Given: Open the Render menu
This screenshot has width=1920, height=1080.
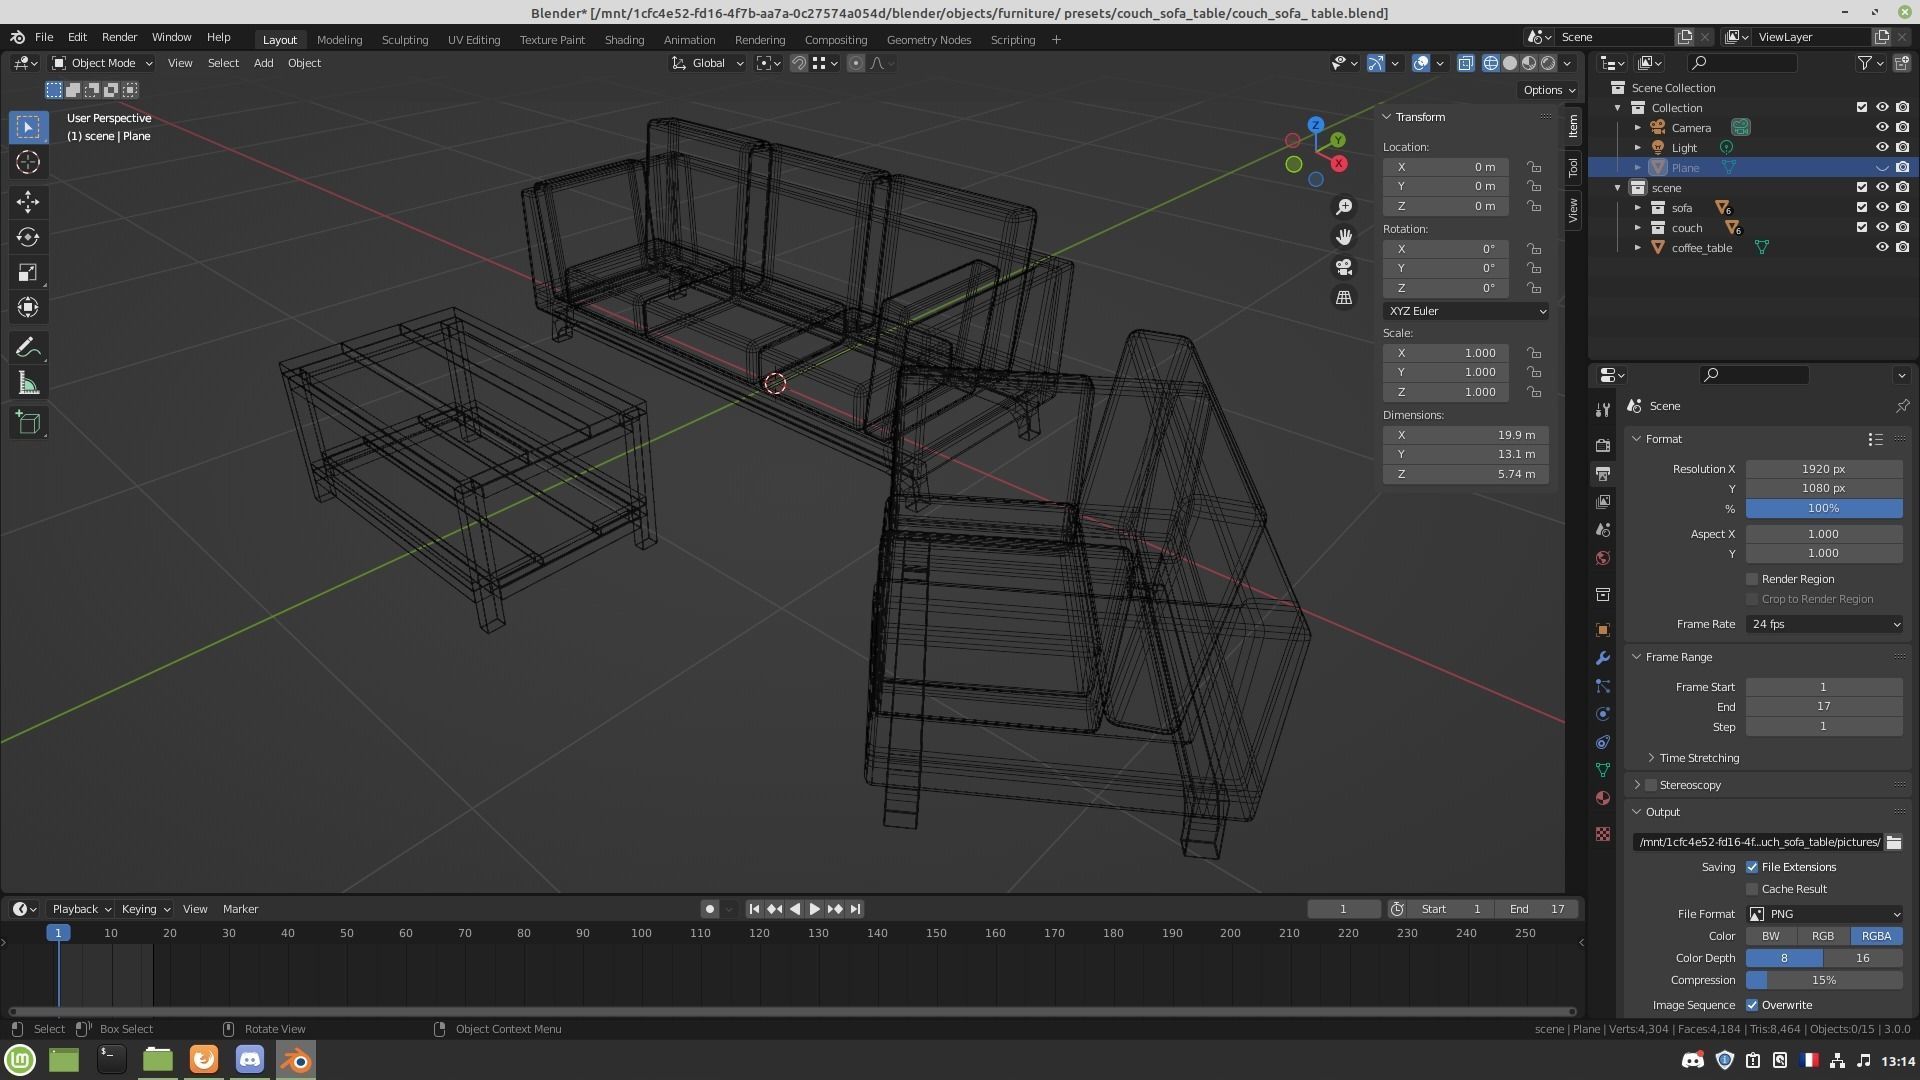Looking at the screenshot, I should pos(119,37).
